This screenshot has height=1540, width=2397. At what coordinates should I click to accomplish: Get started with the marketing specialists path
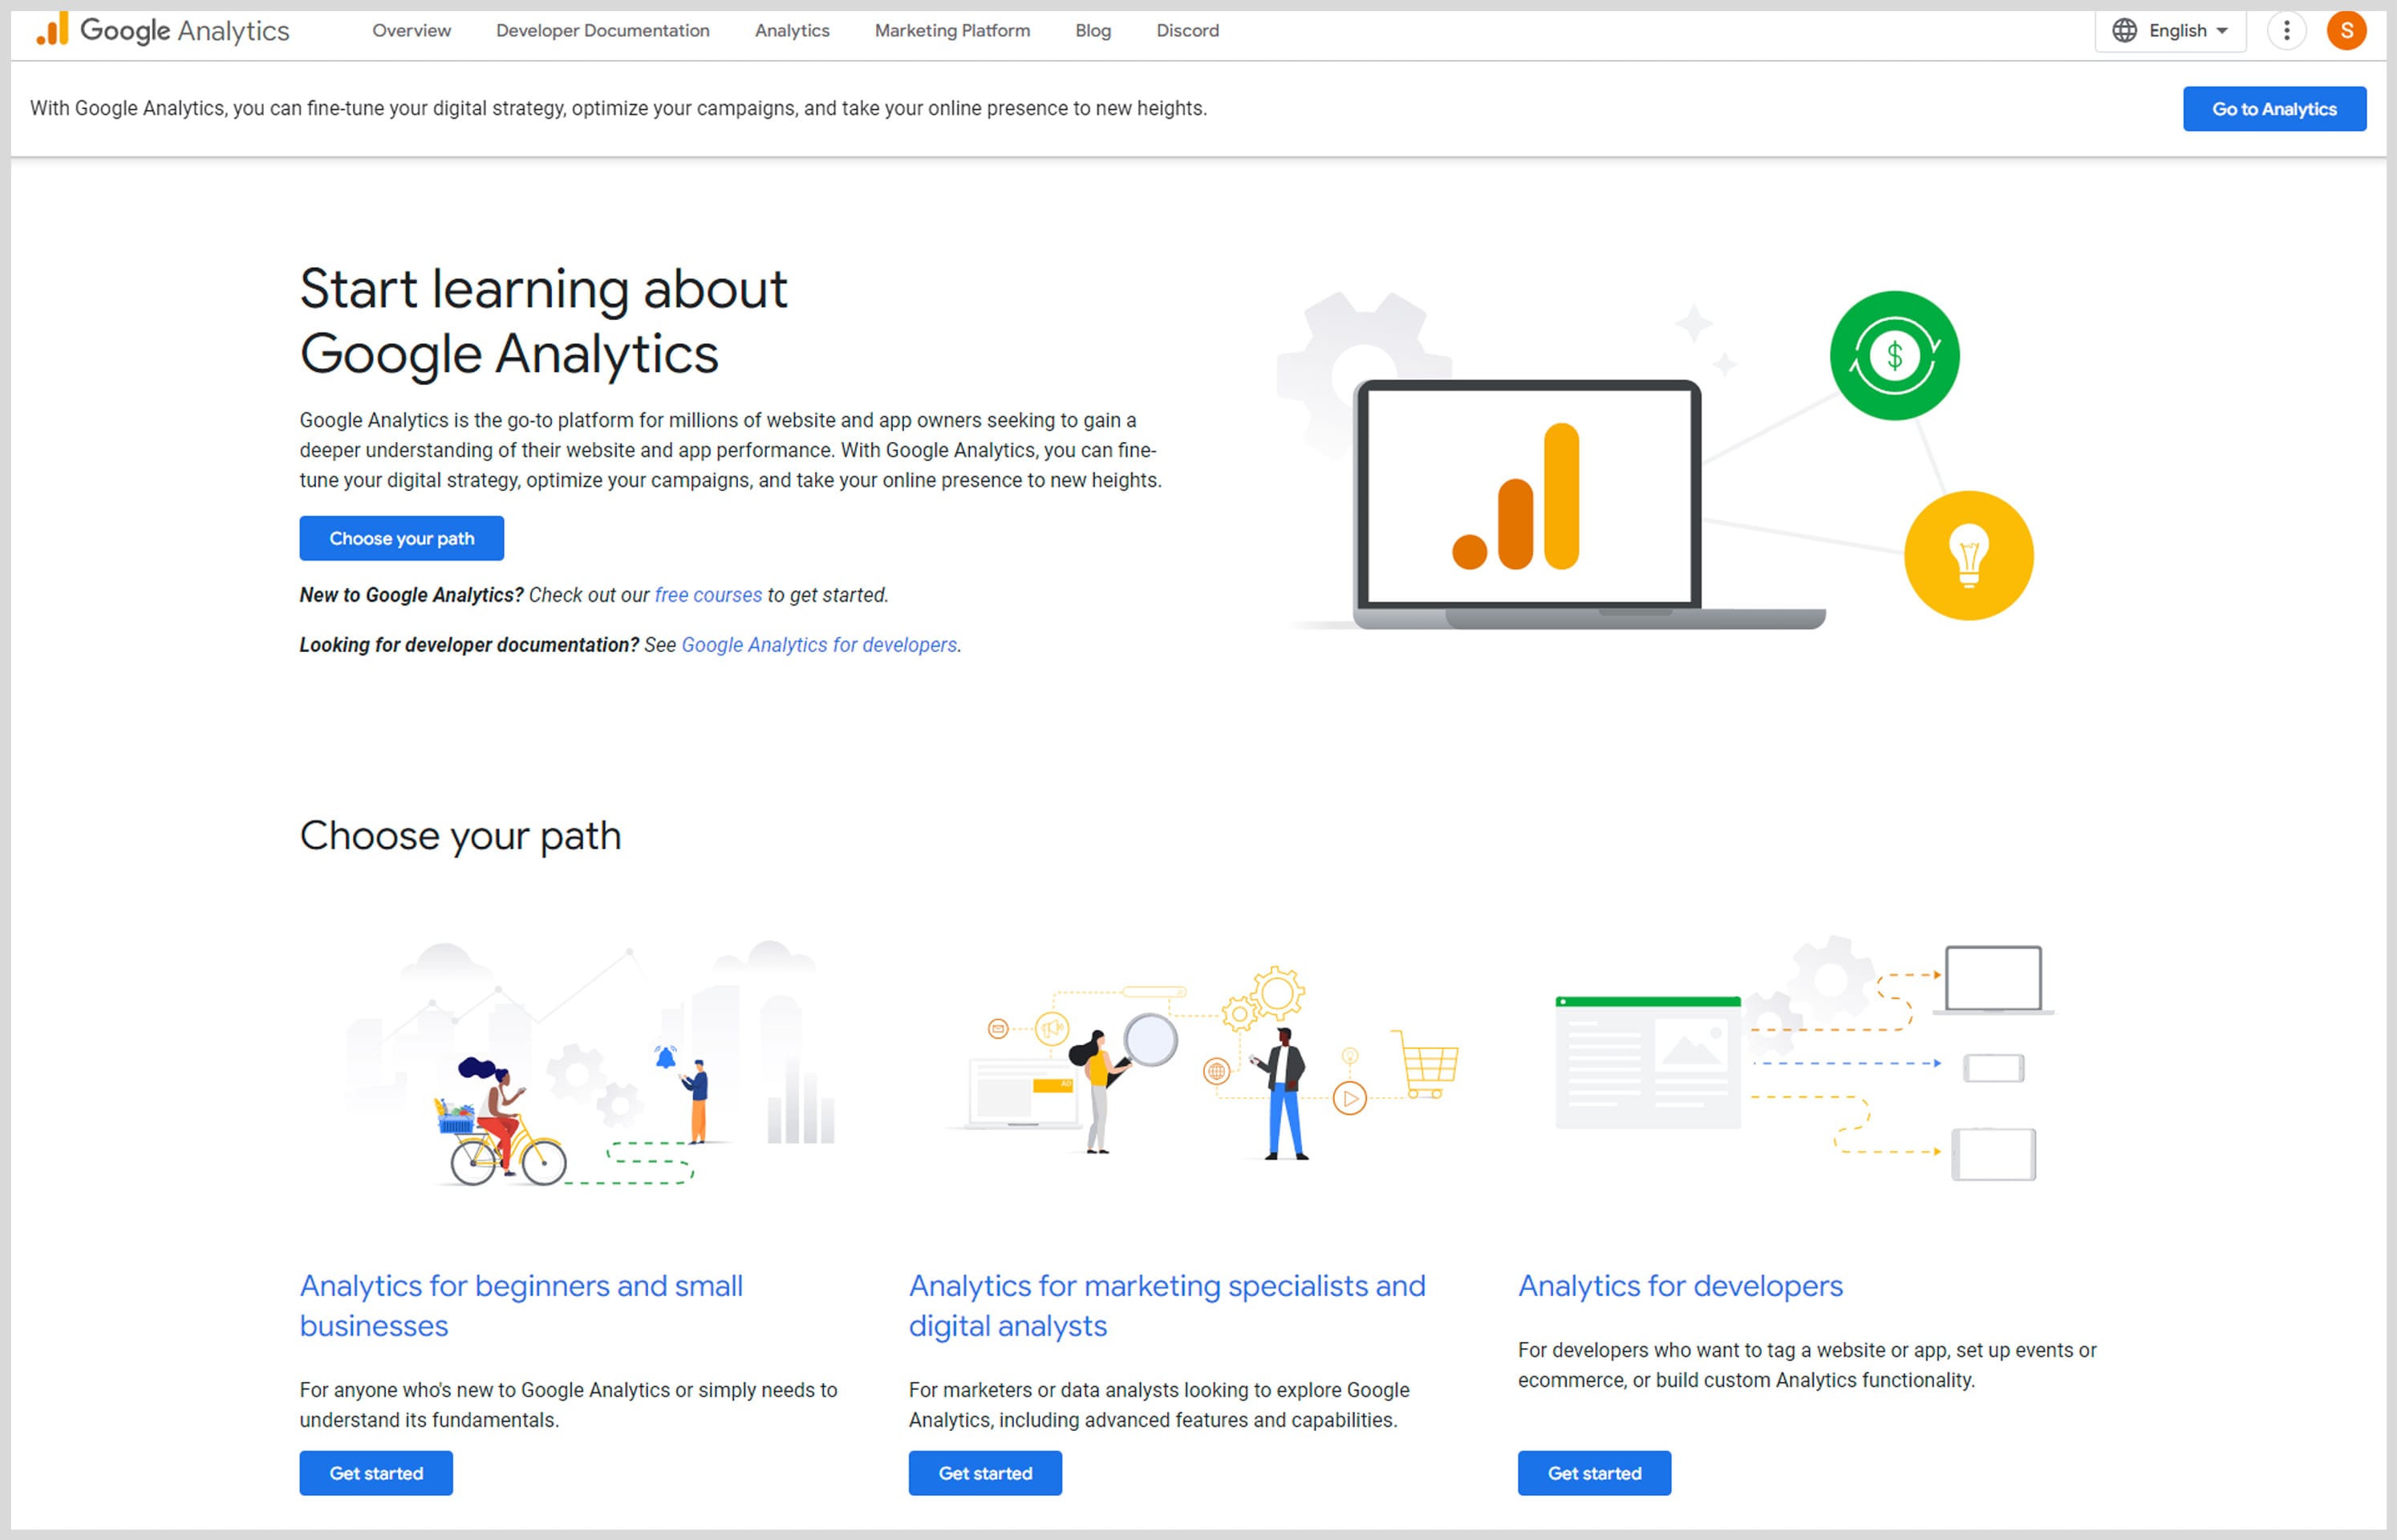click(x=985, y=1473)
